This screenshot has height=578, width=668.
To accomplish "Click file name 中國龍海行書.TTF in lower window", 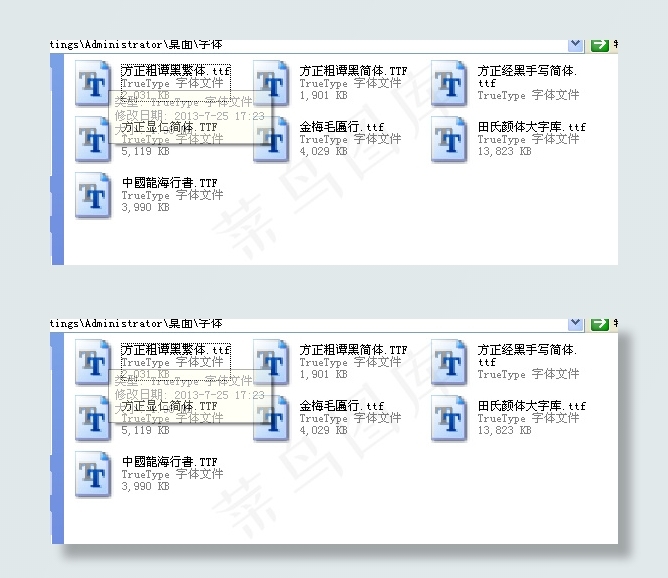I will [169, 462].
